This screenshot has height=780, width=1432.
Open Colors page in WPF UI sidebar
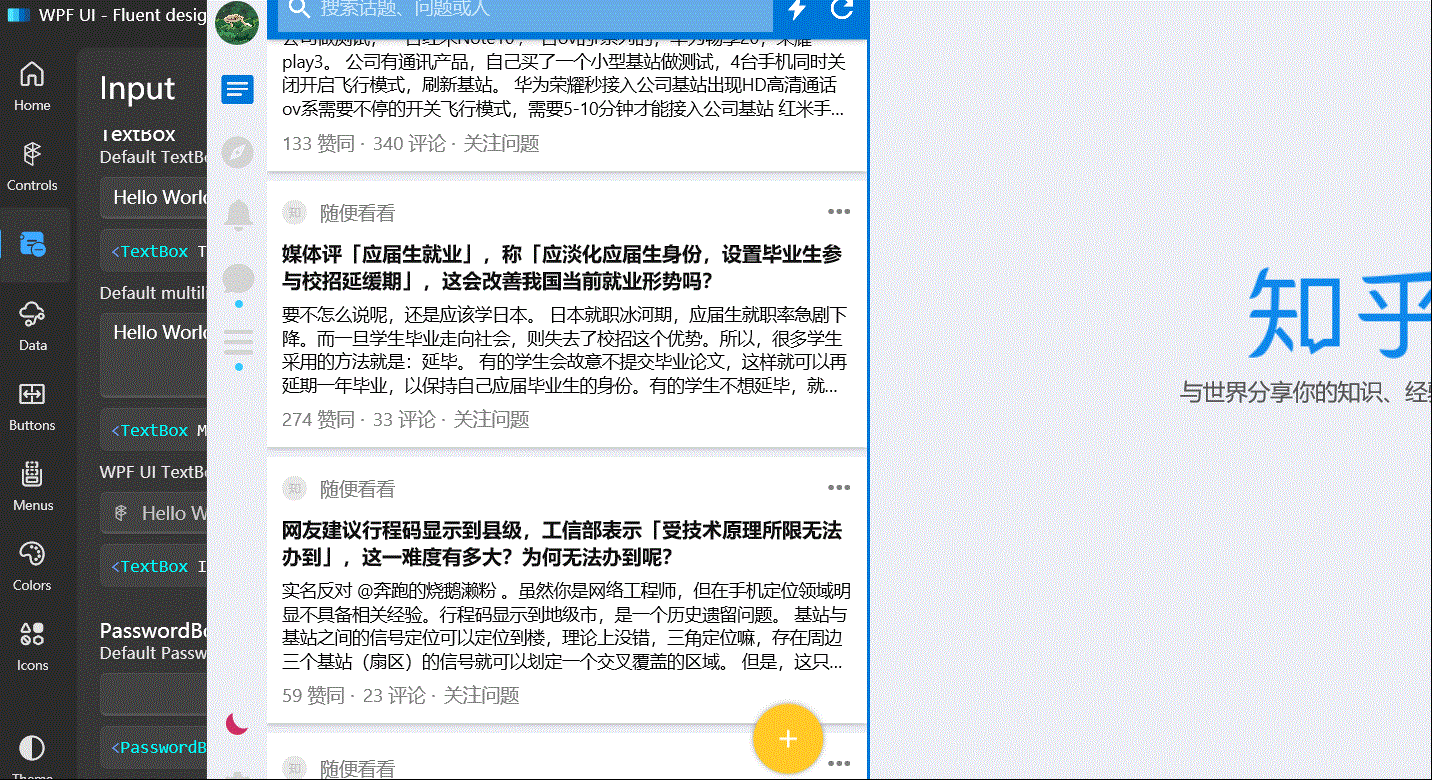pyautogui.click(x=32, y=565)
